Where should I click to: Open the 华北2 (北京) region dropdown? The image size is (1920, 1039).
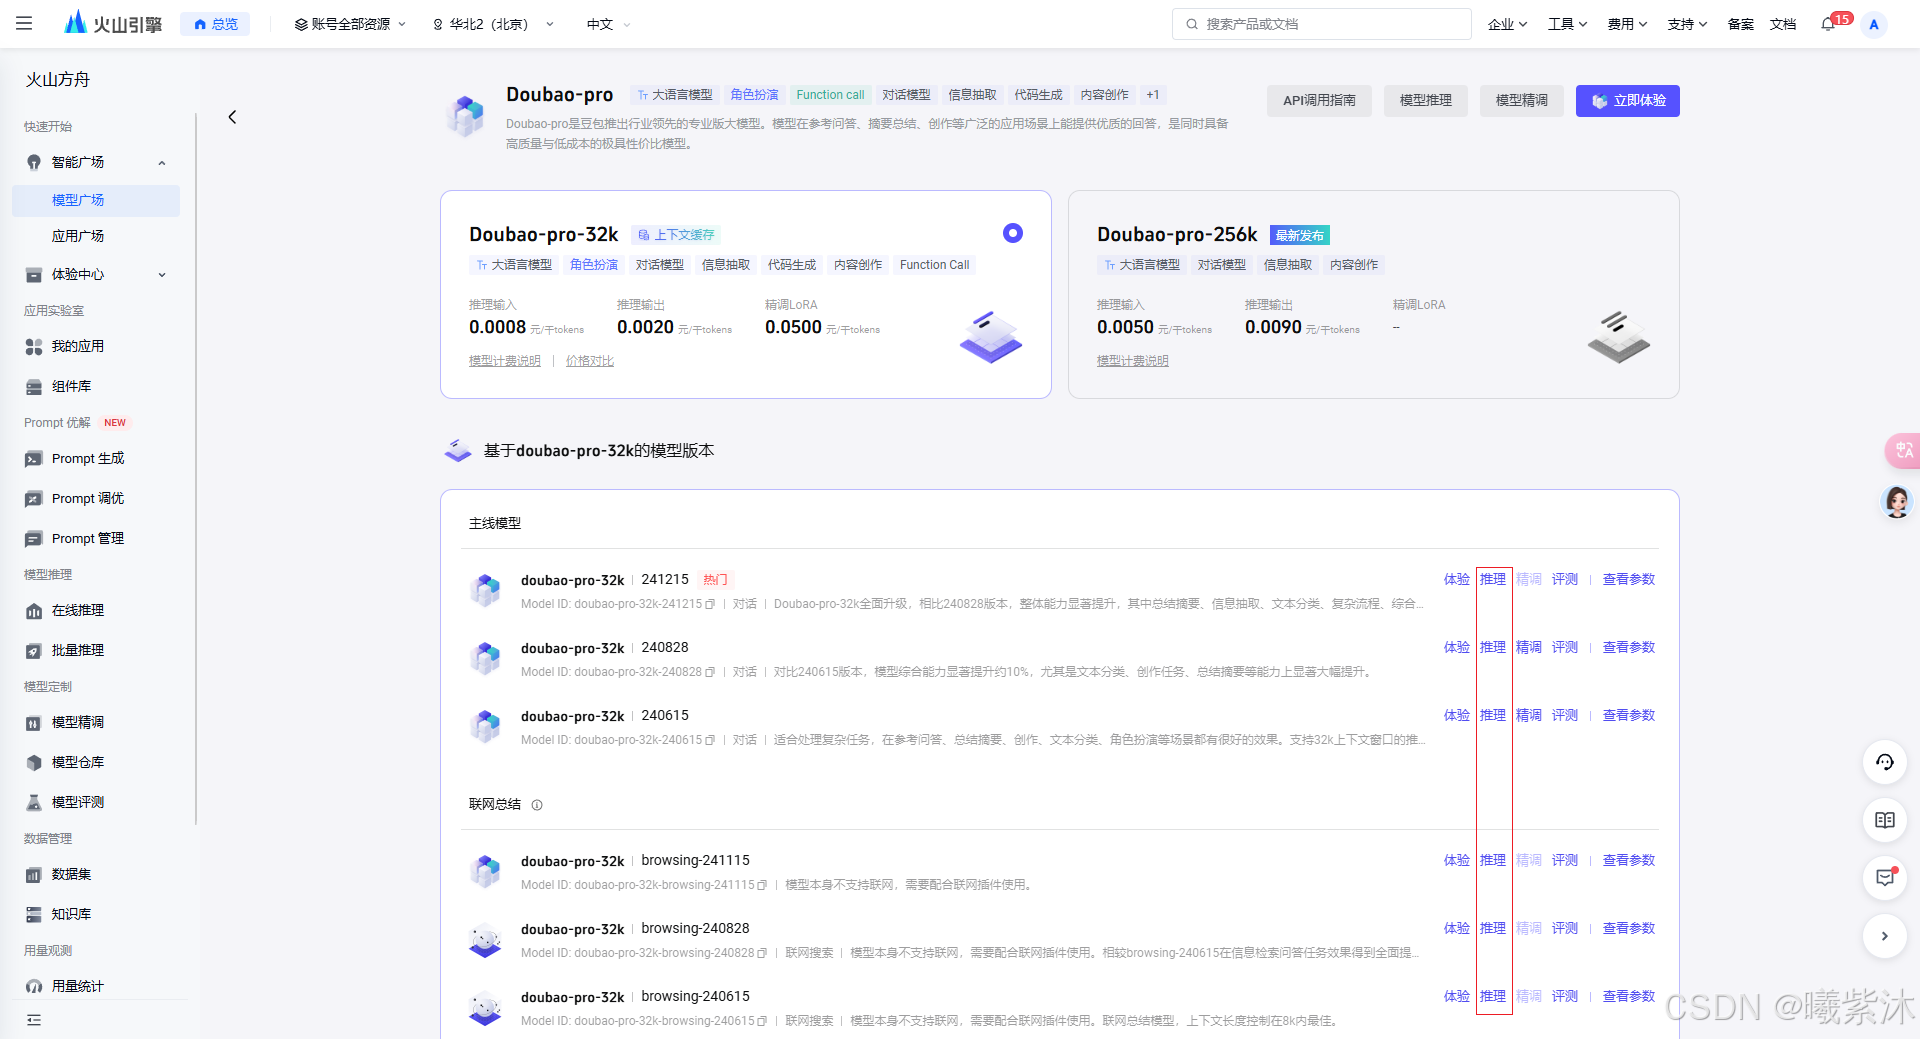493,24
